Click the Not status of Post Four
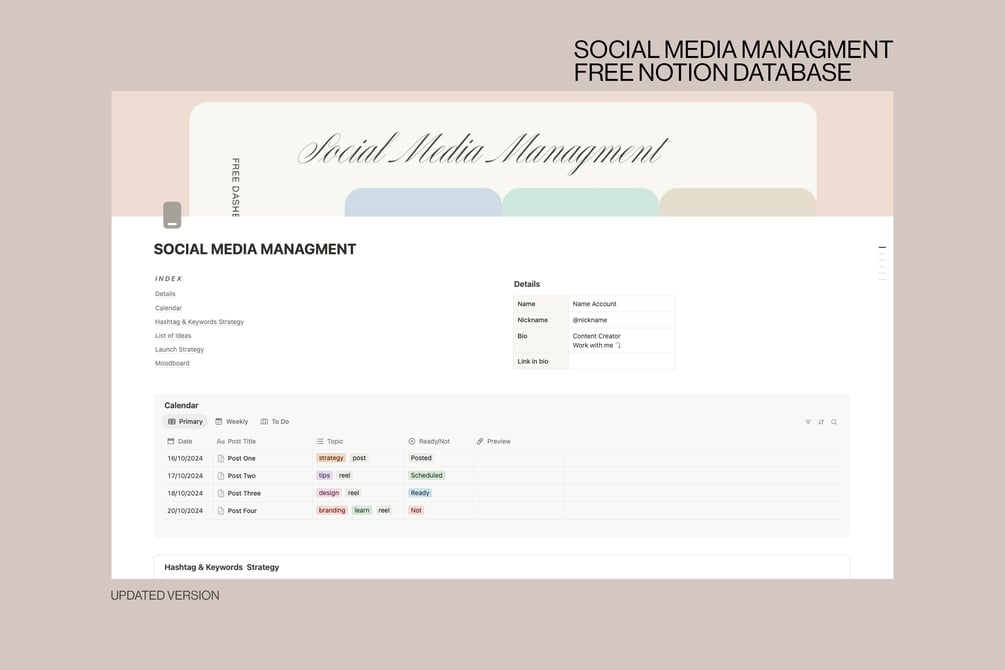 (x=416, y=510)
